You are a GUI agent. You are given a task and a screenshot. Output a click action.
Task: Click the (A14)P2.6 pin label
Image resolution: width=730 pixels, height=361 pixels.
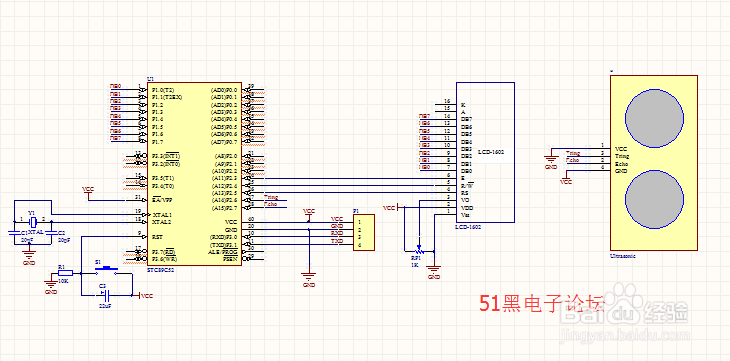click(224, 200)
